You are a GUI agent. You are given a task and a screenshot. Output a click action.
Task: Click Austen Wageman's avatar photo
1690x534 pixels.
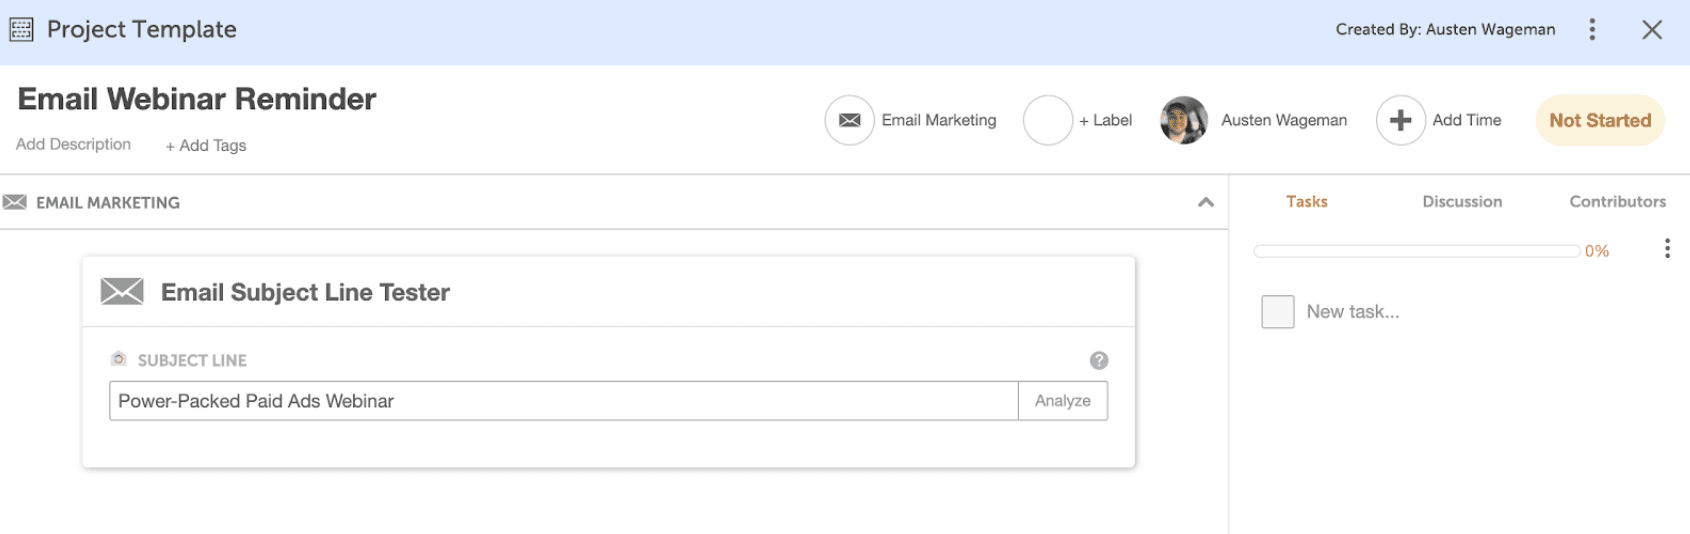coord(1184,121)
